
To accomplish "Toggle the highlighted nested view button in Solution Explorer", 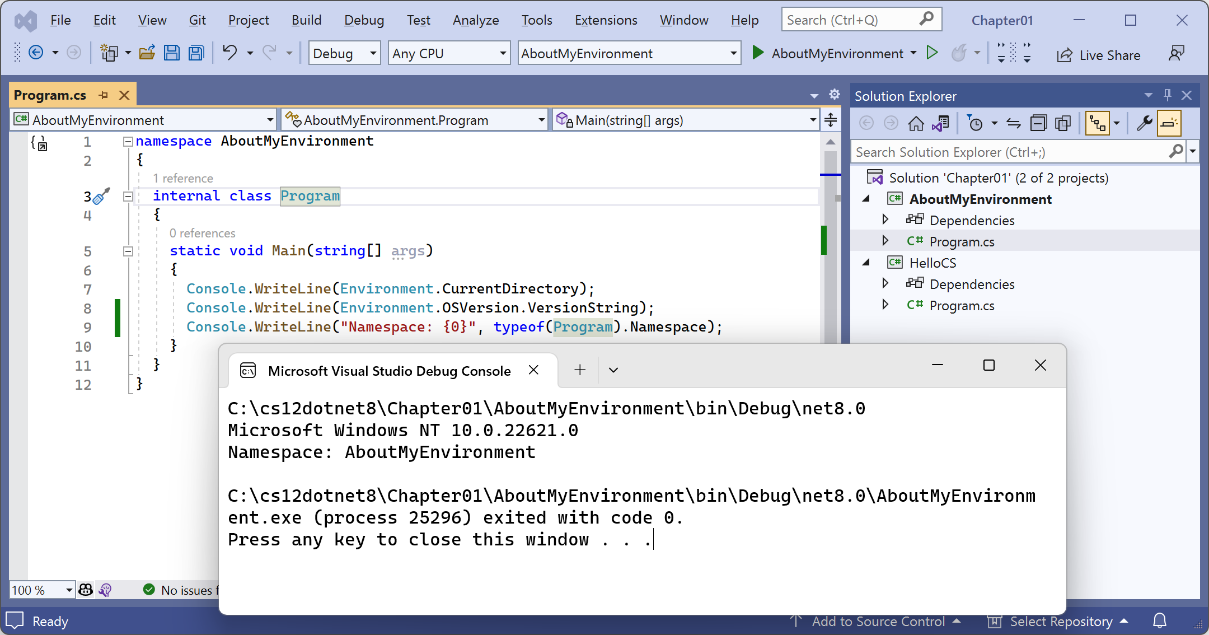I will coord(1097,124).
